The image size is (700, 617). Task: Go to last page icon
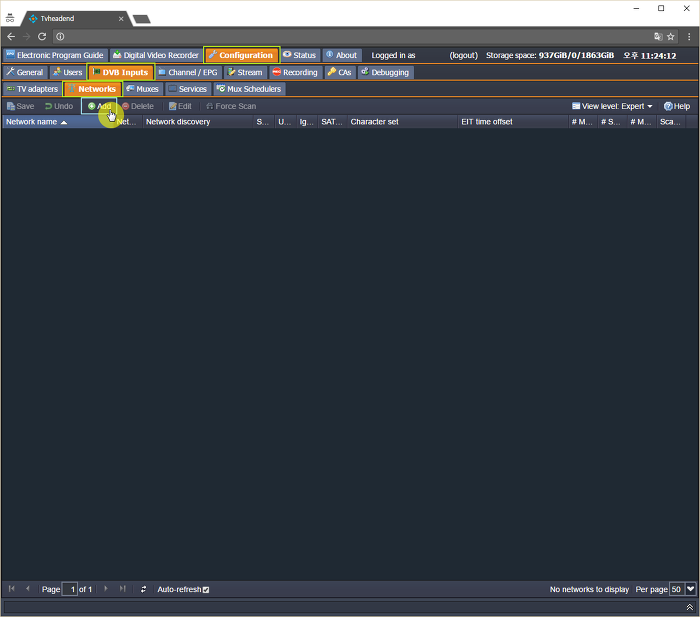click(x=122, y=589)
